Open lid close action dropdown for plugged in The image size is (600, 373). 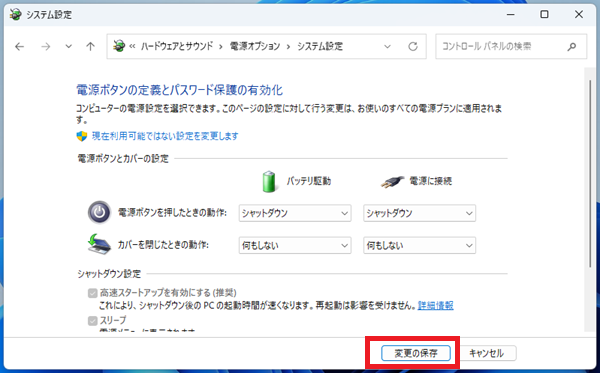pyautogui.click(x=419, y=245)
